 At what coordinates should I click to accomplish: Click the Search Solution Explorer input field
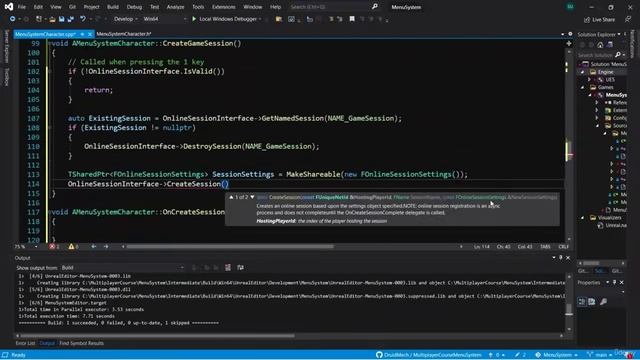(596, 55)
